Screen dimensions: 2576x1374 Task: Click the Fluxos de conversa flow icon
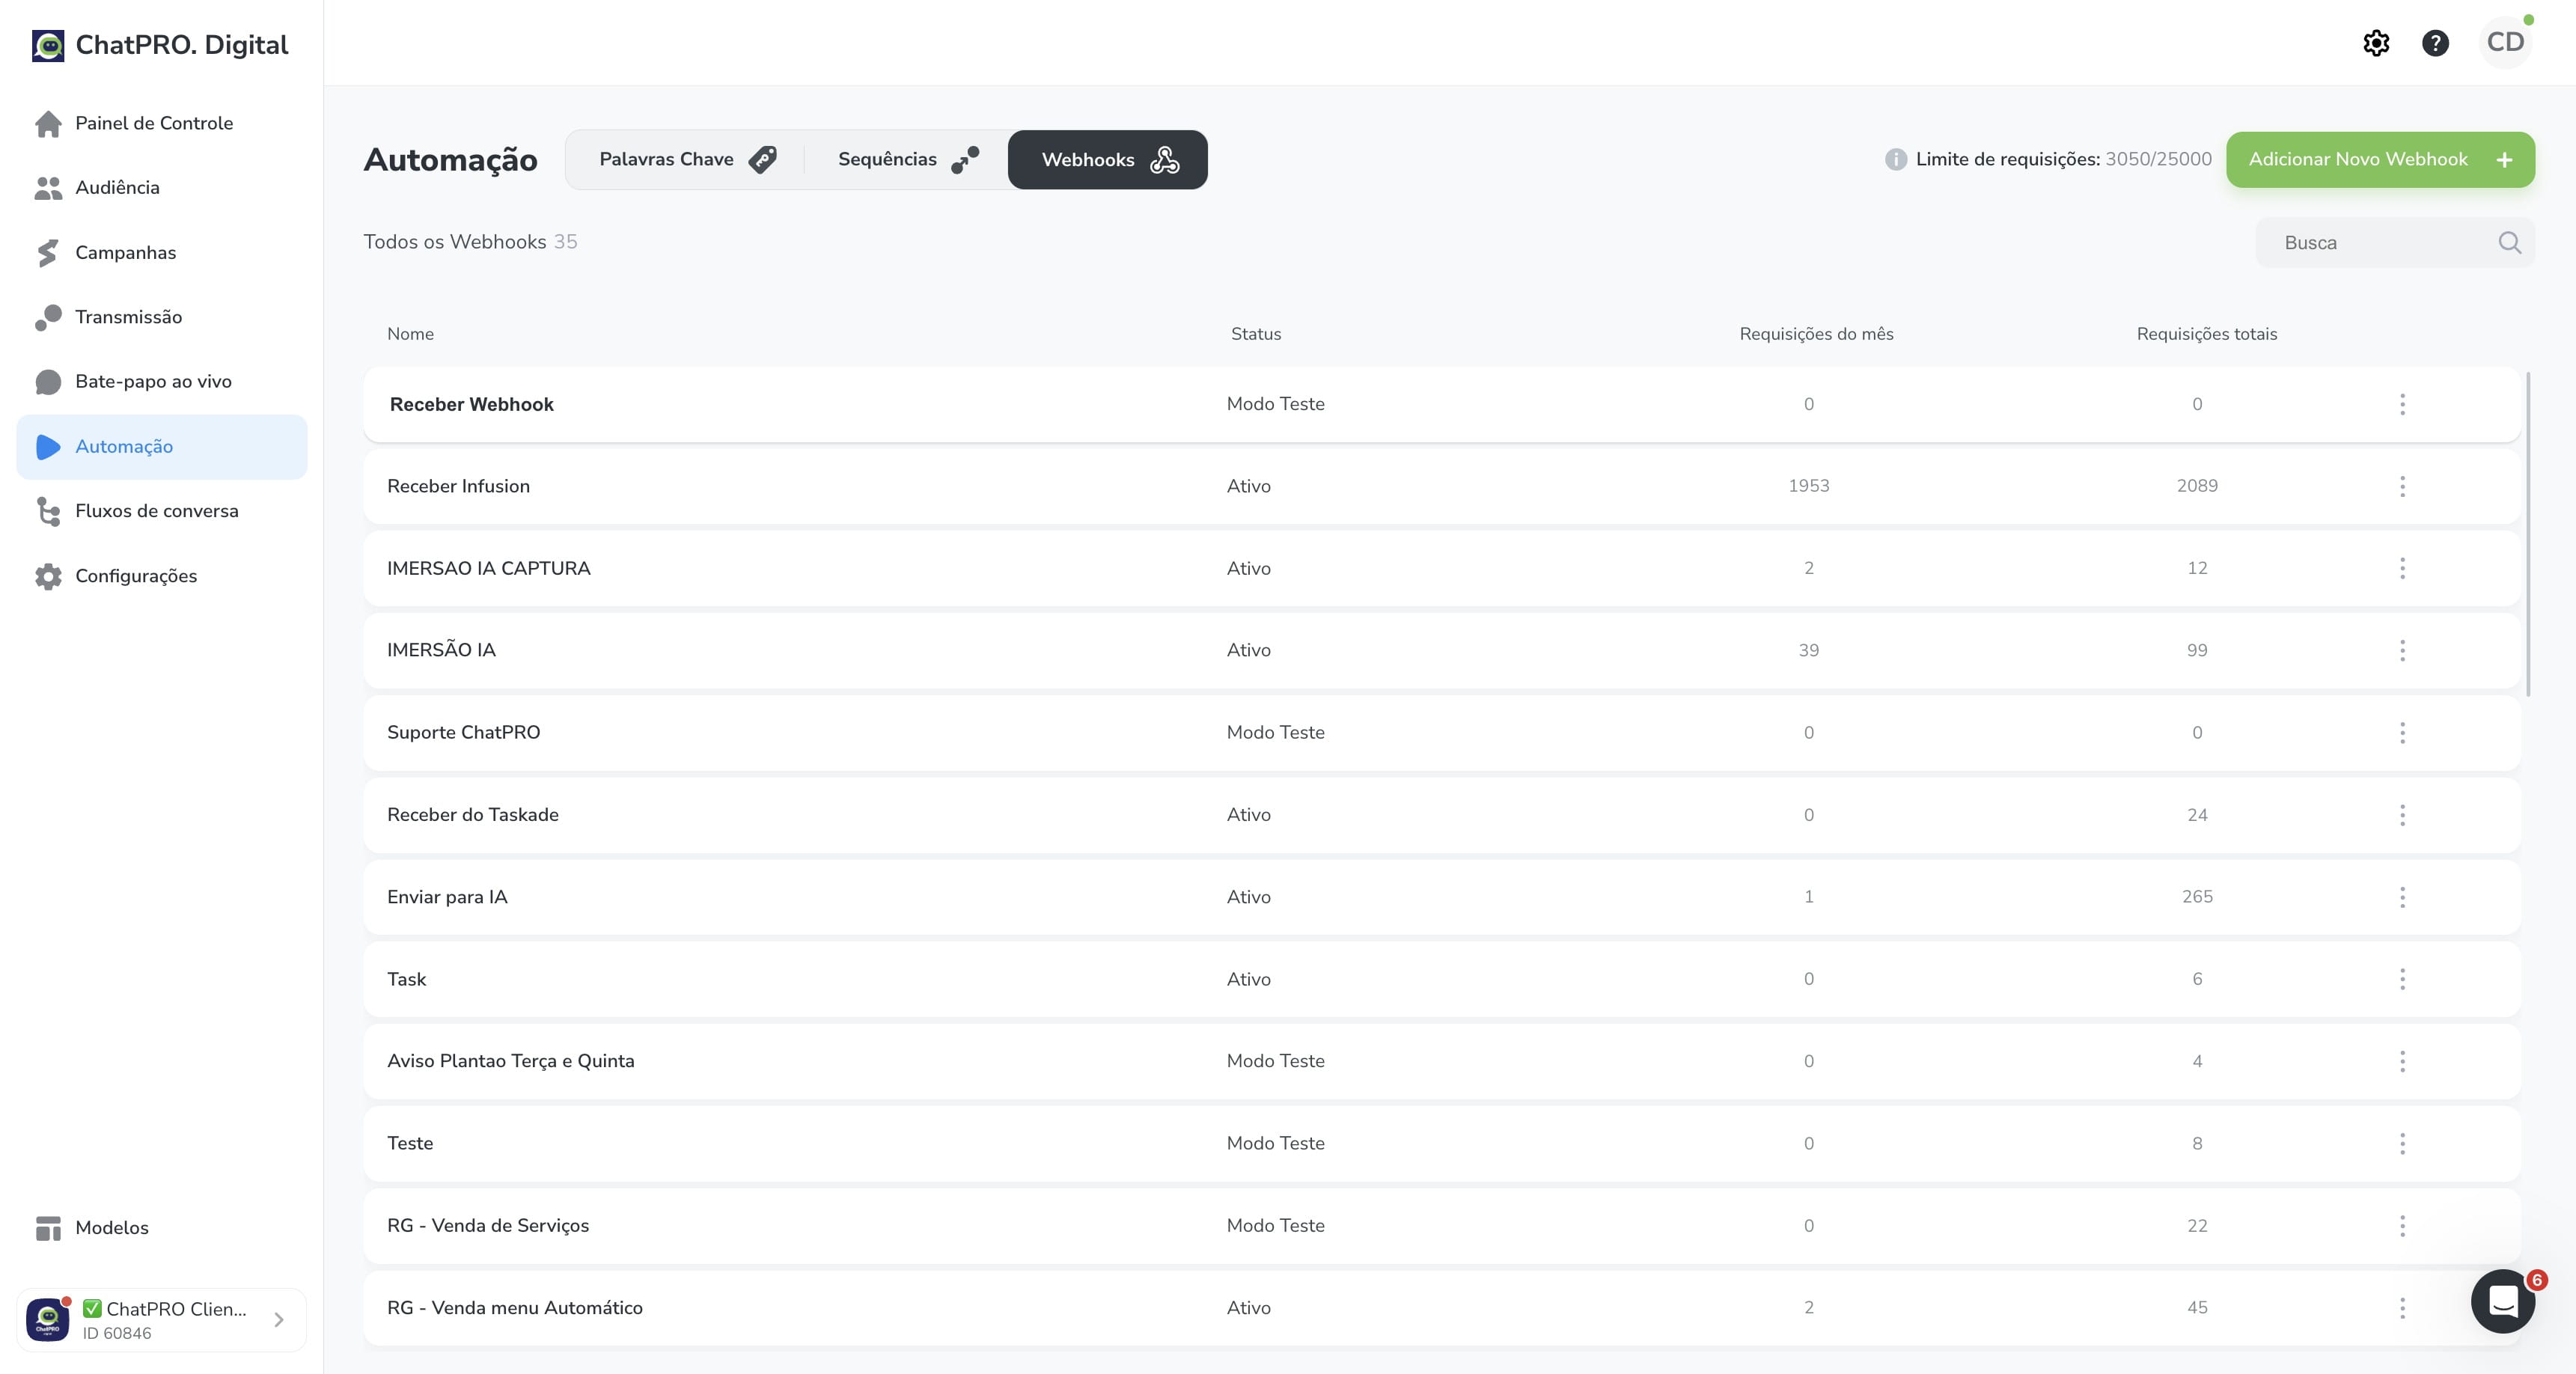pyautogui.click(x=48, y=511)
